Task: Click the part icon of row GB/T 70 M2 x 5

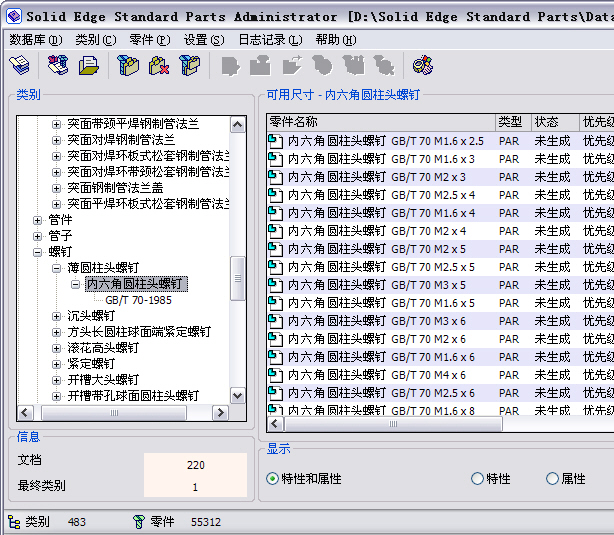Action: (276, 249)
